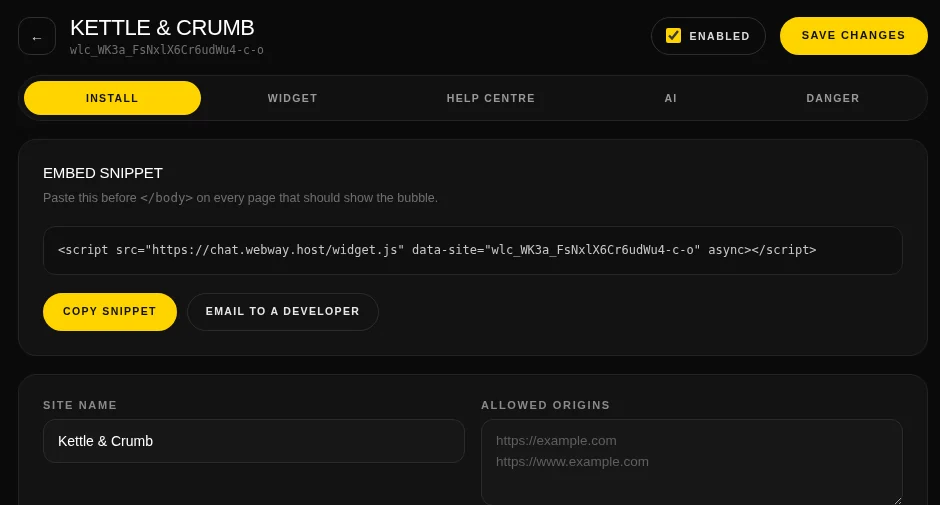This screenshot has width=940, height=505.
Task: Grab the Allowed Origins textarea resize handle
Action: pyautogui.click(x=897, y=501)
